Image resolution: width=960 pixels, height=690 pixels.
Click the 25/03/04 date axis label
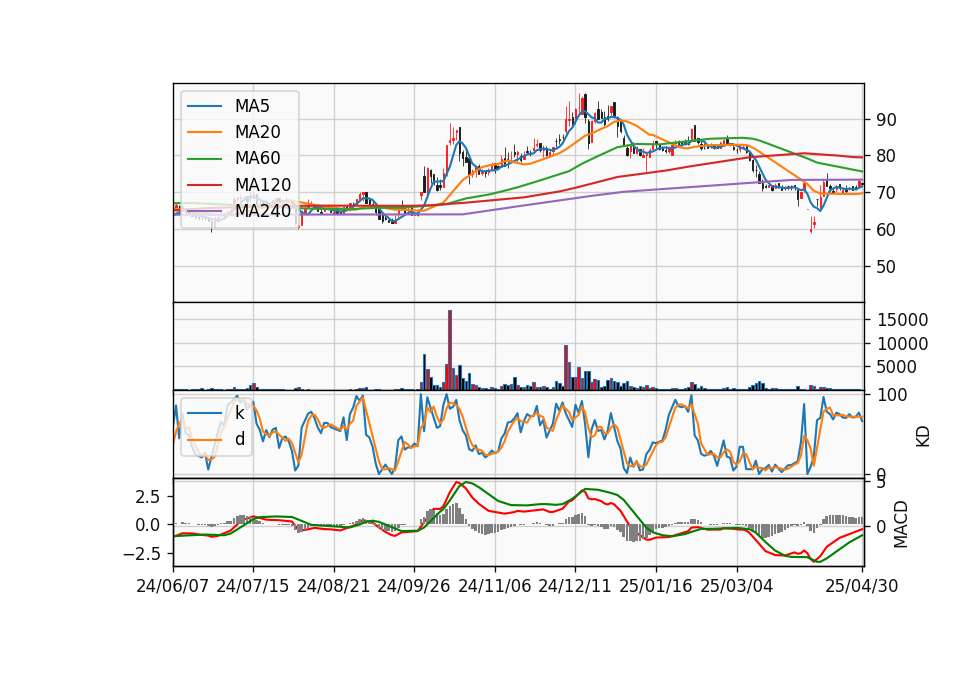pos(737,586)
